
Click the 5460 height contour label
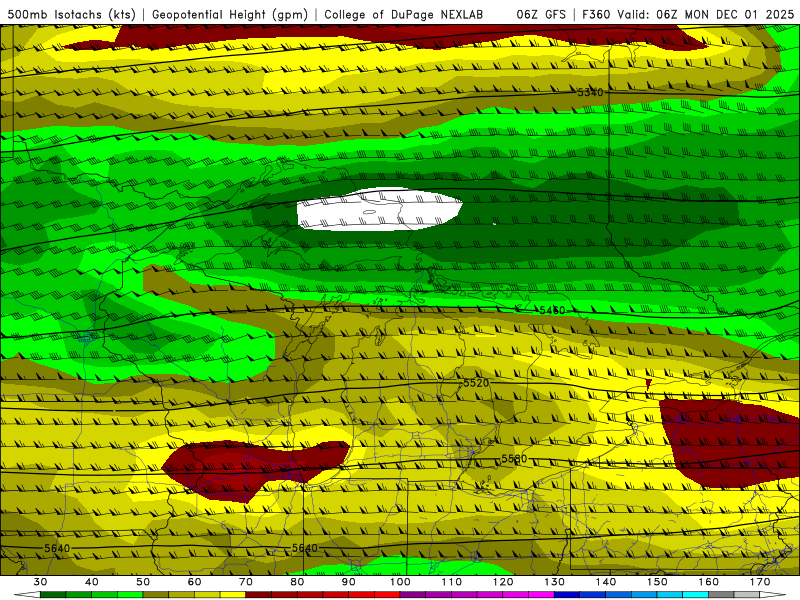click(x=552, y=310)
